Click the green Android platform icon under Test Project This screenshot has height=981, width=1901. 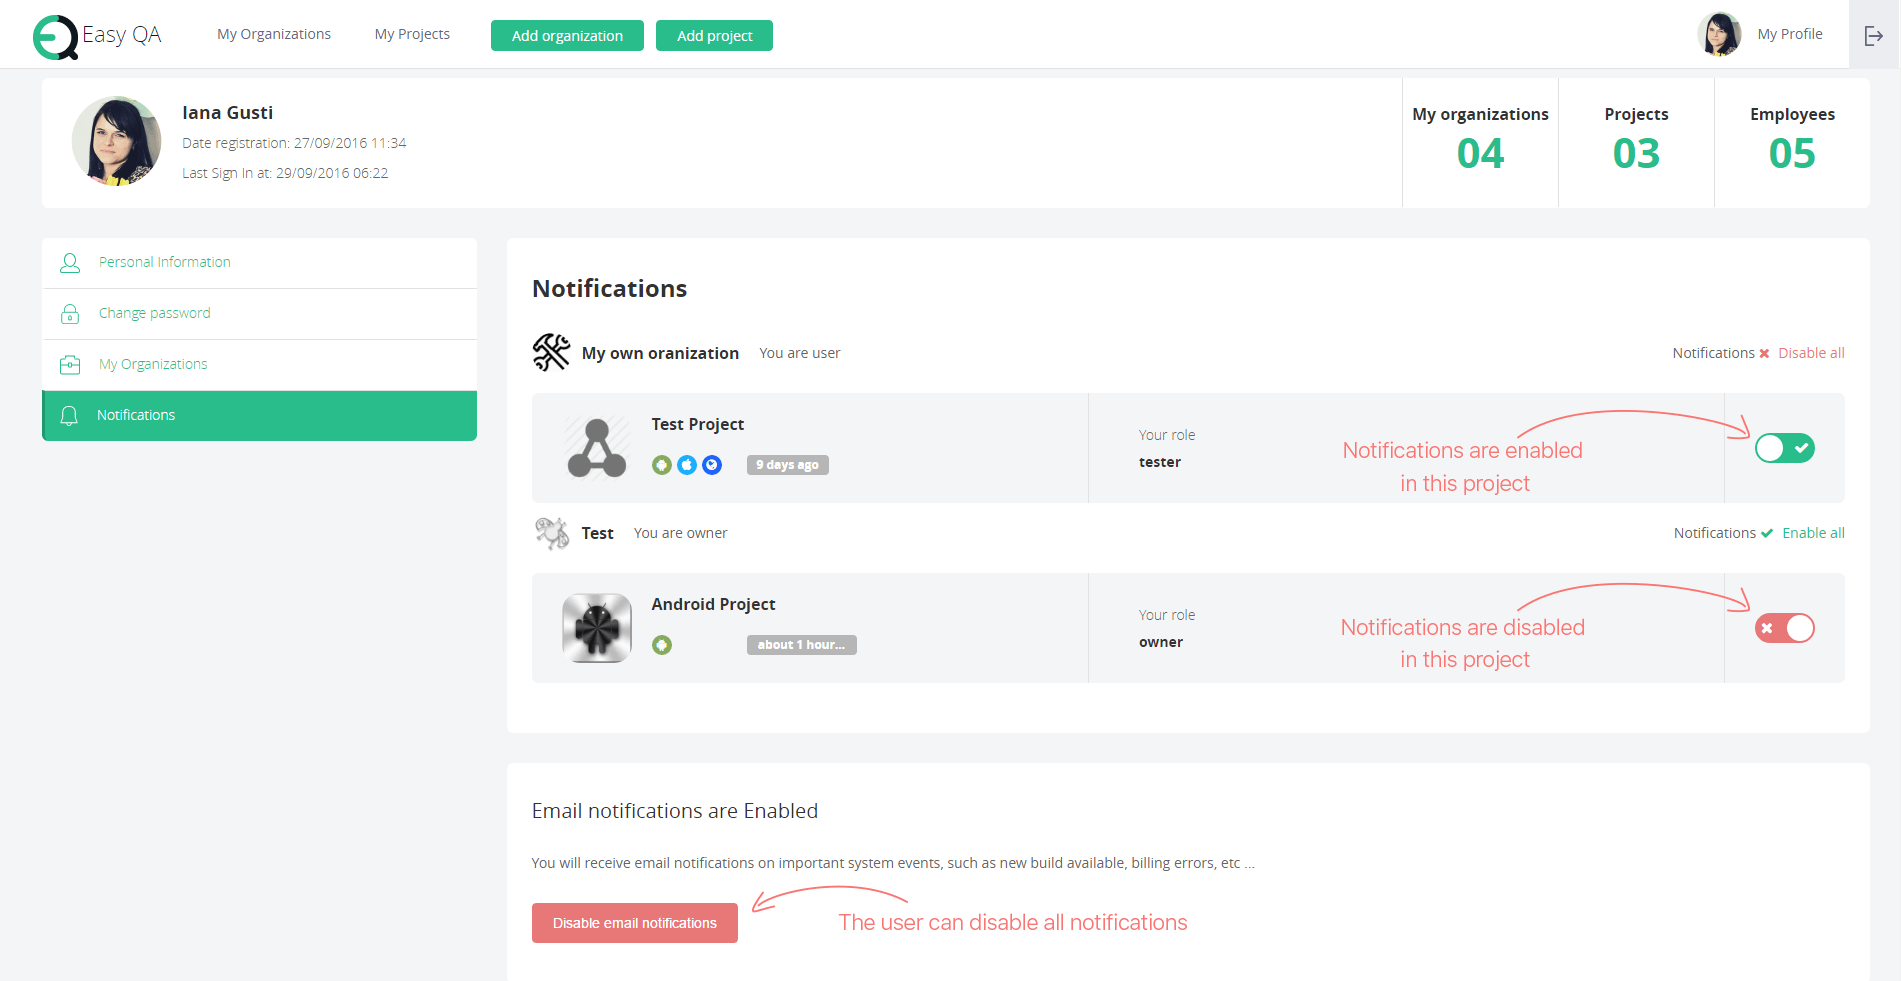click(x=662, y=465)
